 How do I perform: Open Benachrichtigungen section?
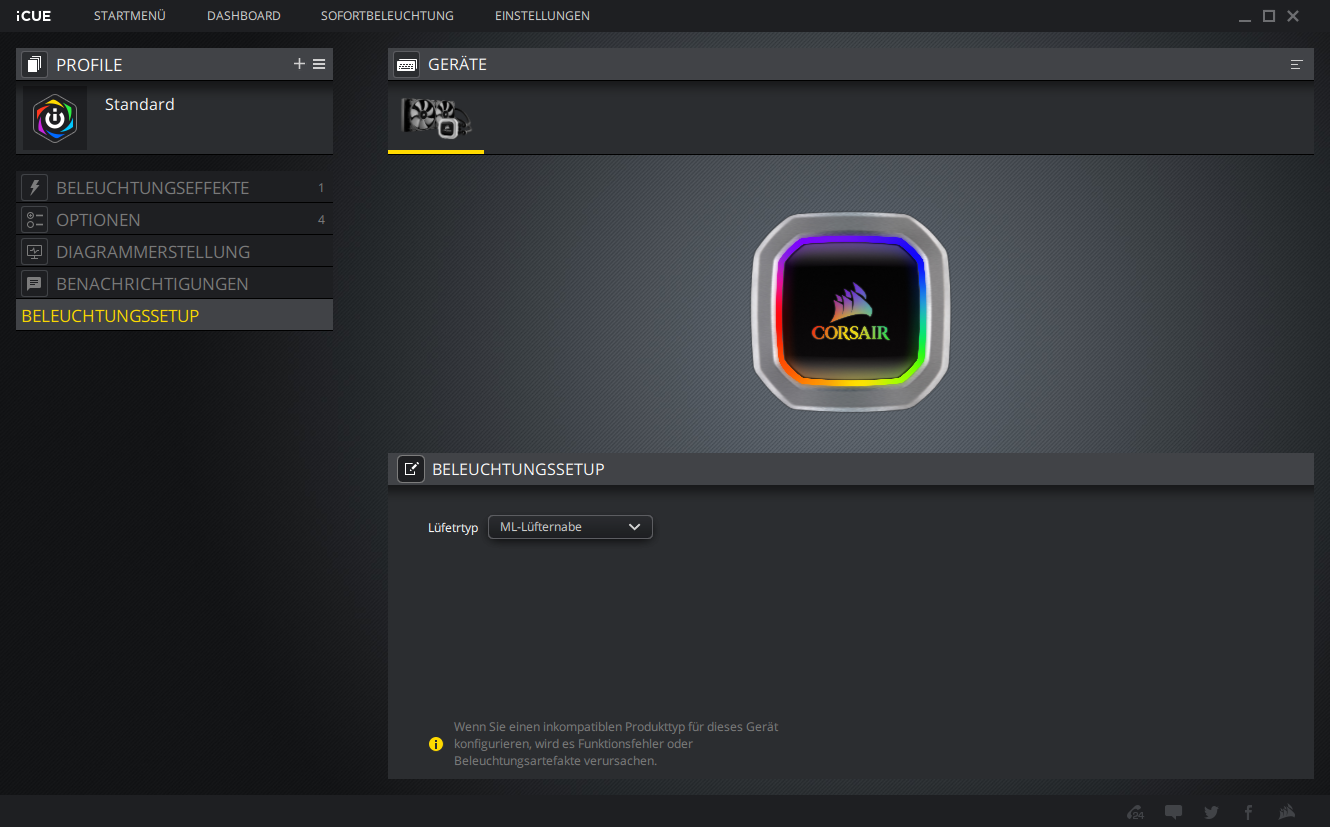coord(174,283)
